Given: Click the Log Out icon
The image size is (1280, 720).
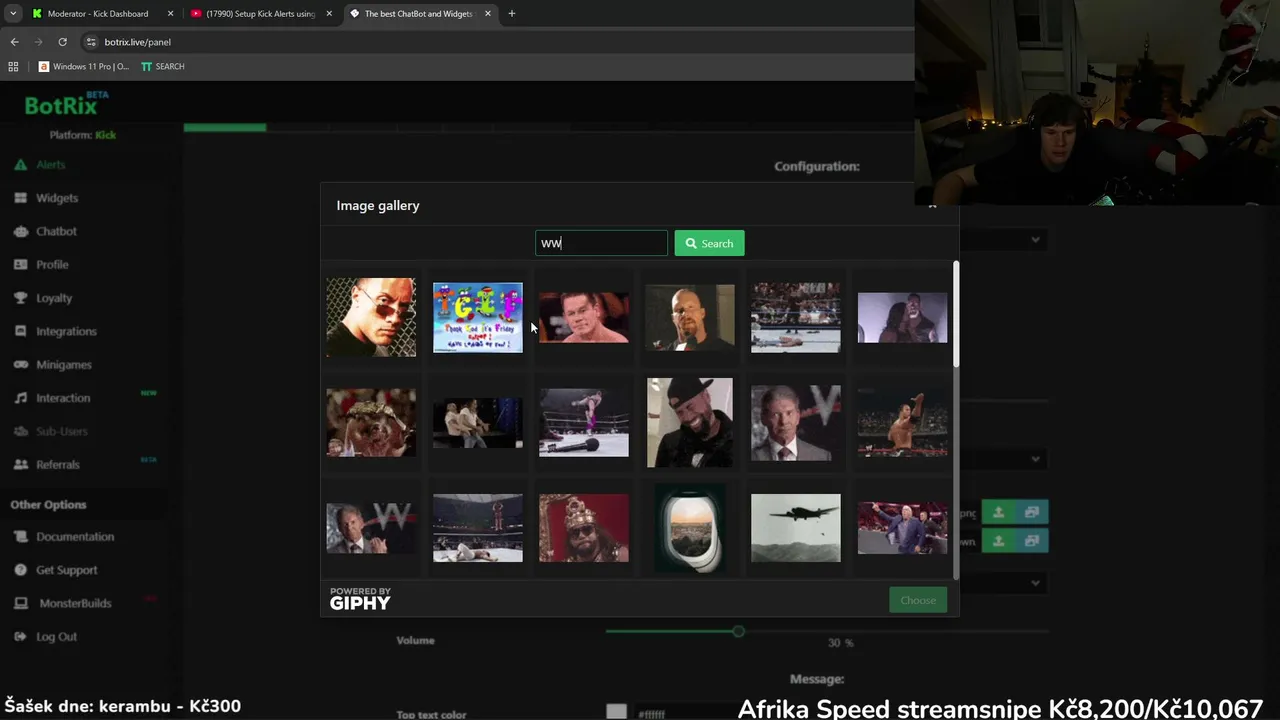Looking at the screenshot, I should tap(20, 636).
